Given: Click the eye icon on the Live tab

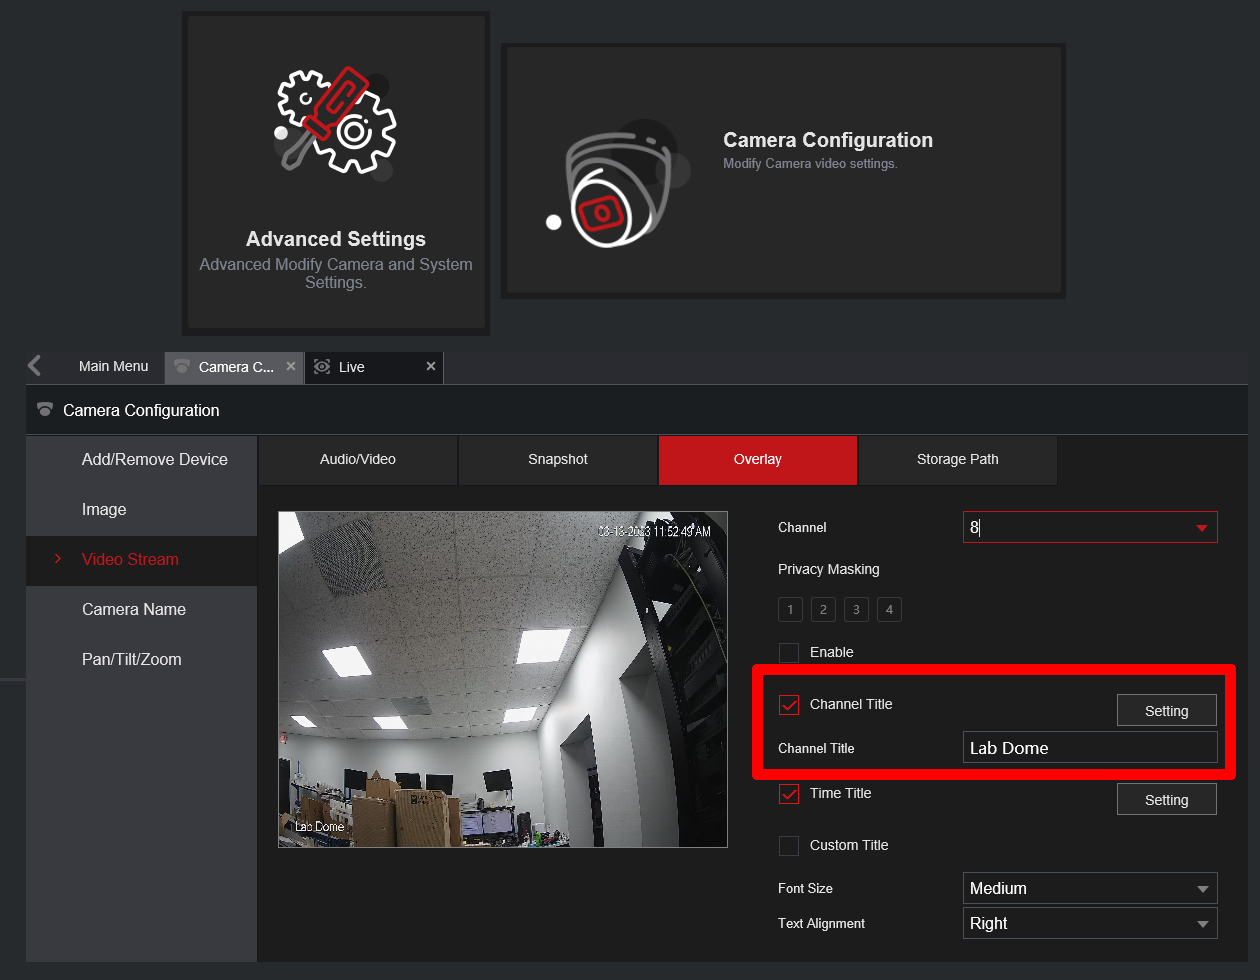Looking at the screenshot, I should [323, 367].
